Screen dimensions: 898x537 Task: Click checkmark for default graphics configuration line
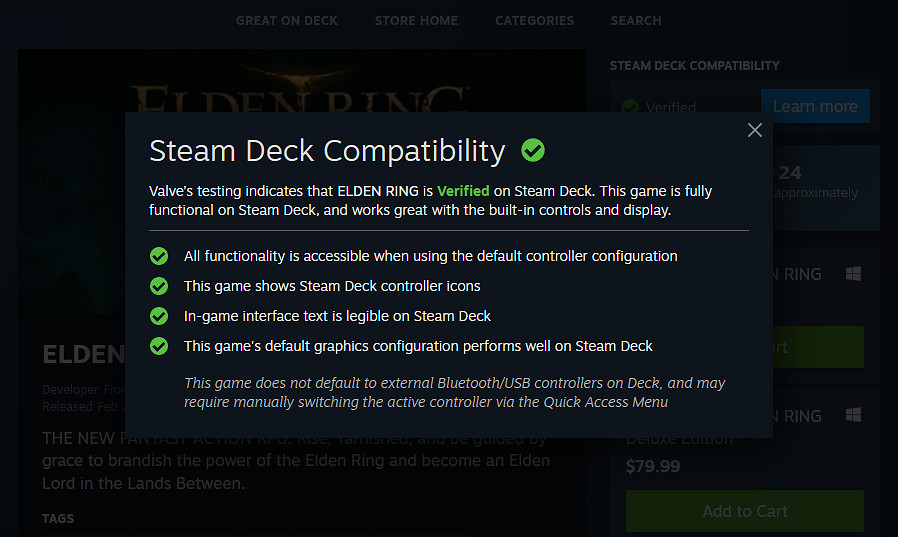[x=158, y=346]
